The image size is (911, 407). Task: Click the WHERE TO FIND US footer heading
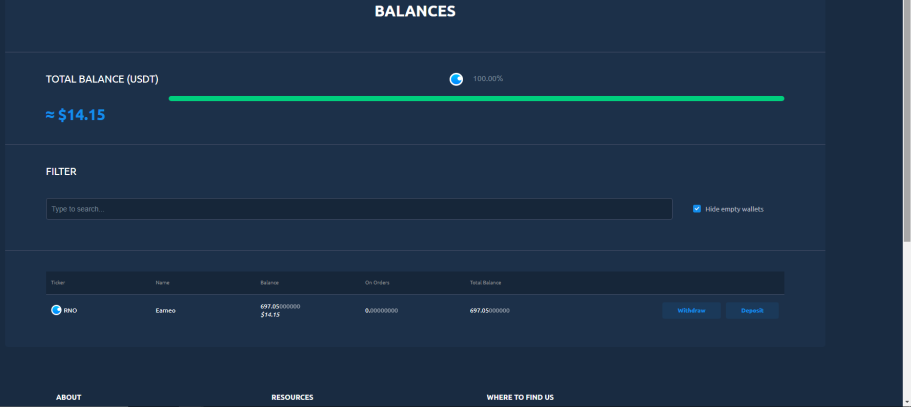tap(520, 398)
